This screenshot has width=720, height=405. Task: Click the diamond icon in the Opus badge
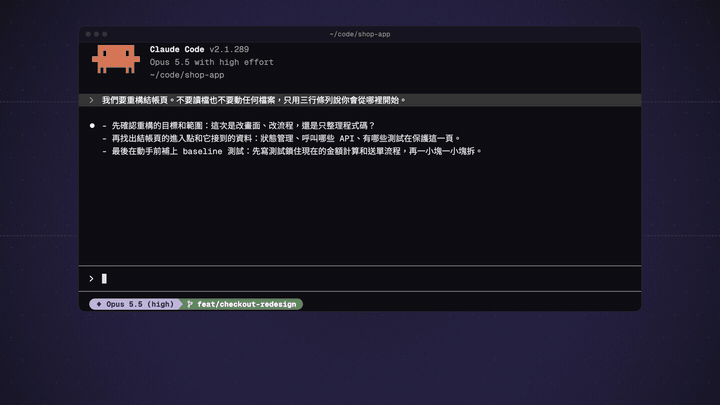pyautogui.click(x=99, y=304)
